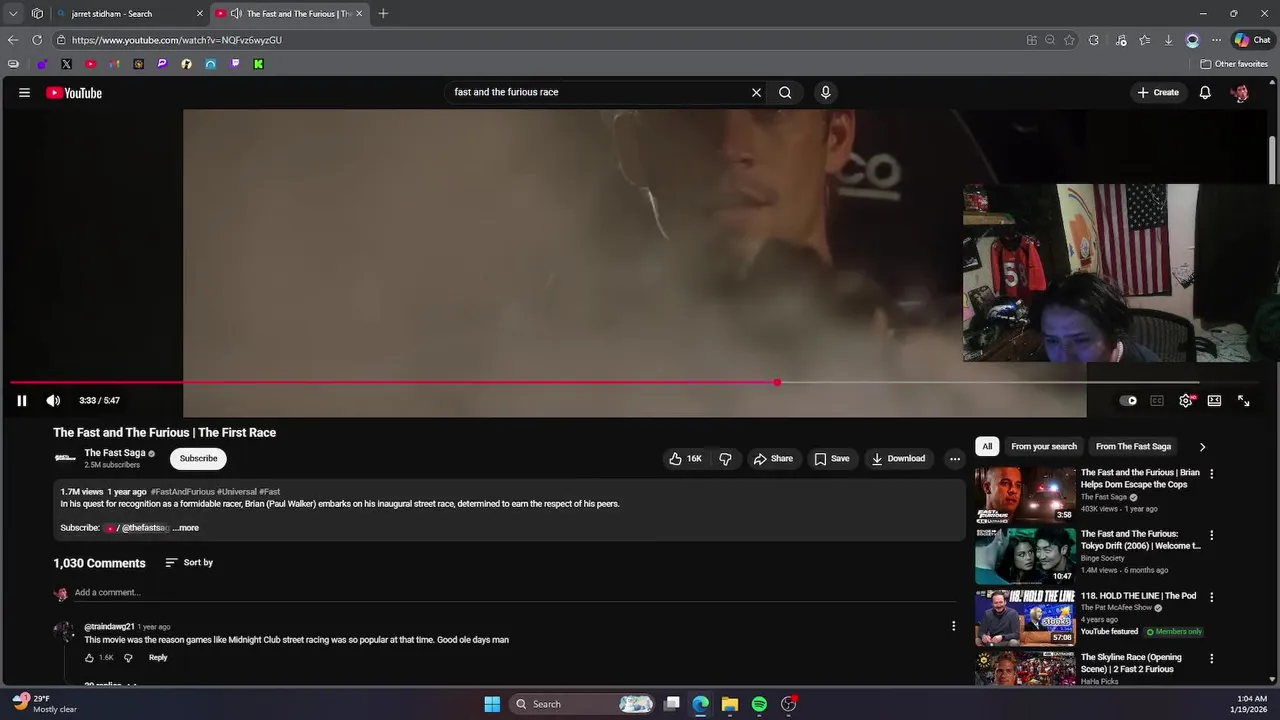Show more filter chips with right arrow
The width and height of the screenshot is (1280, 720).
point(1202,447)
